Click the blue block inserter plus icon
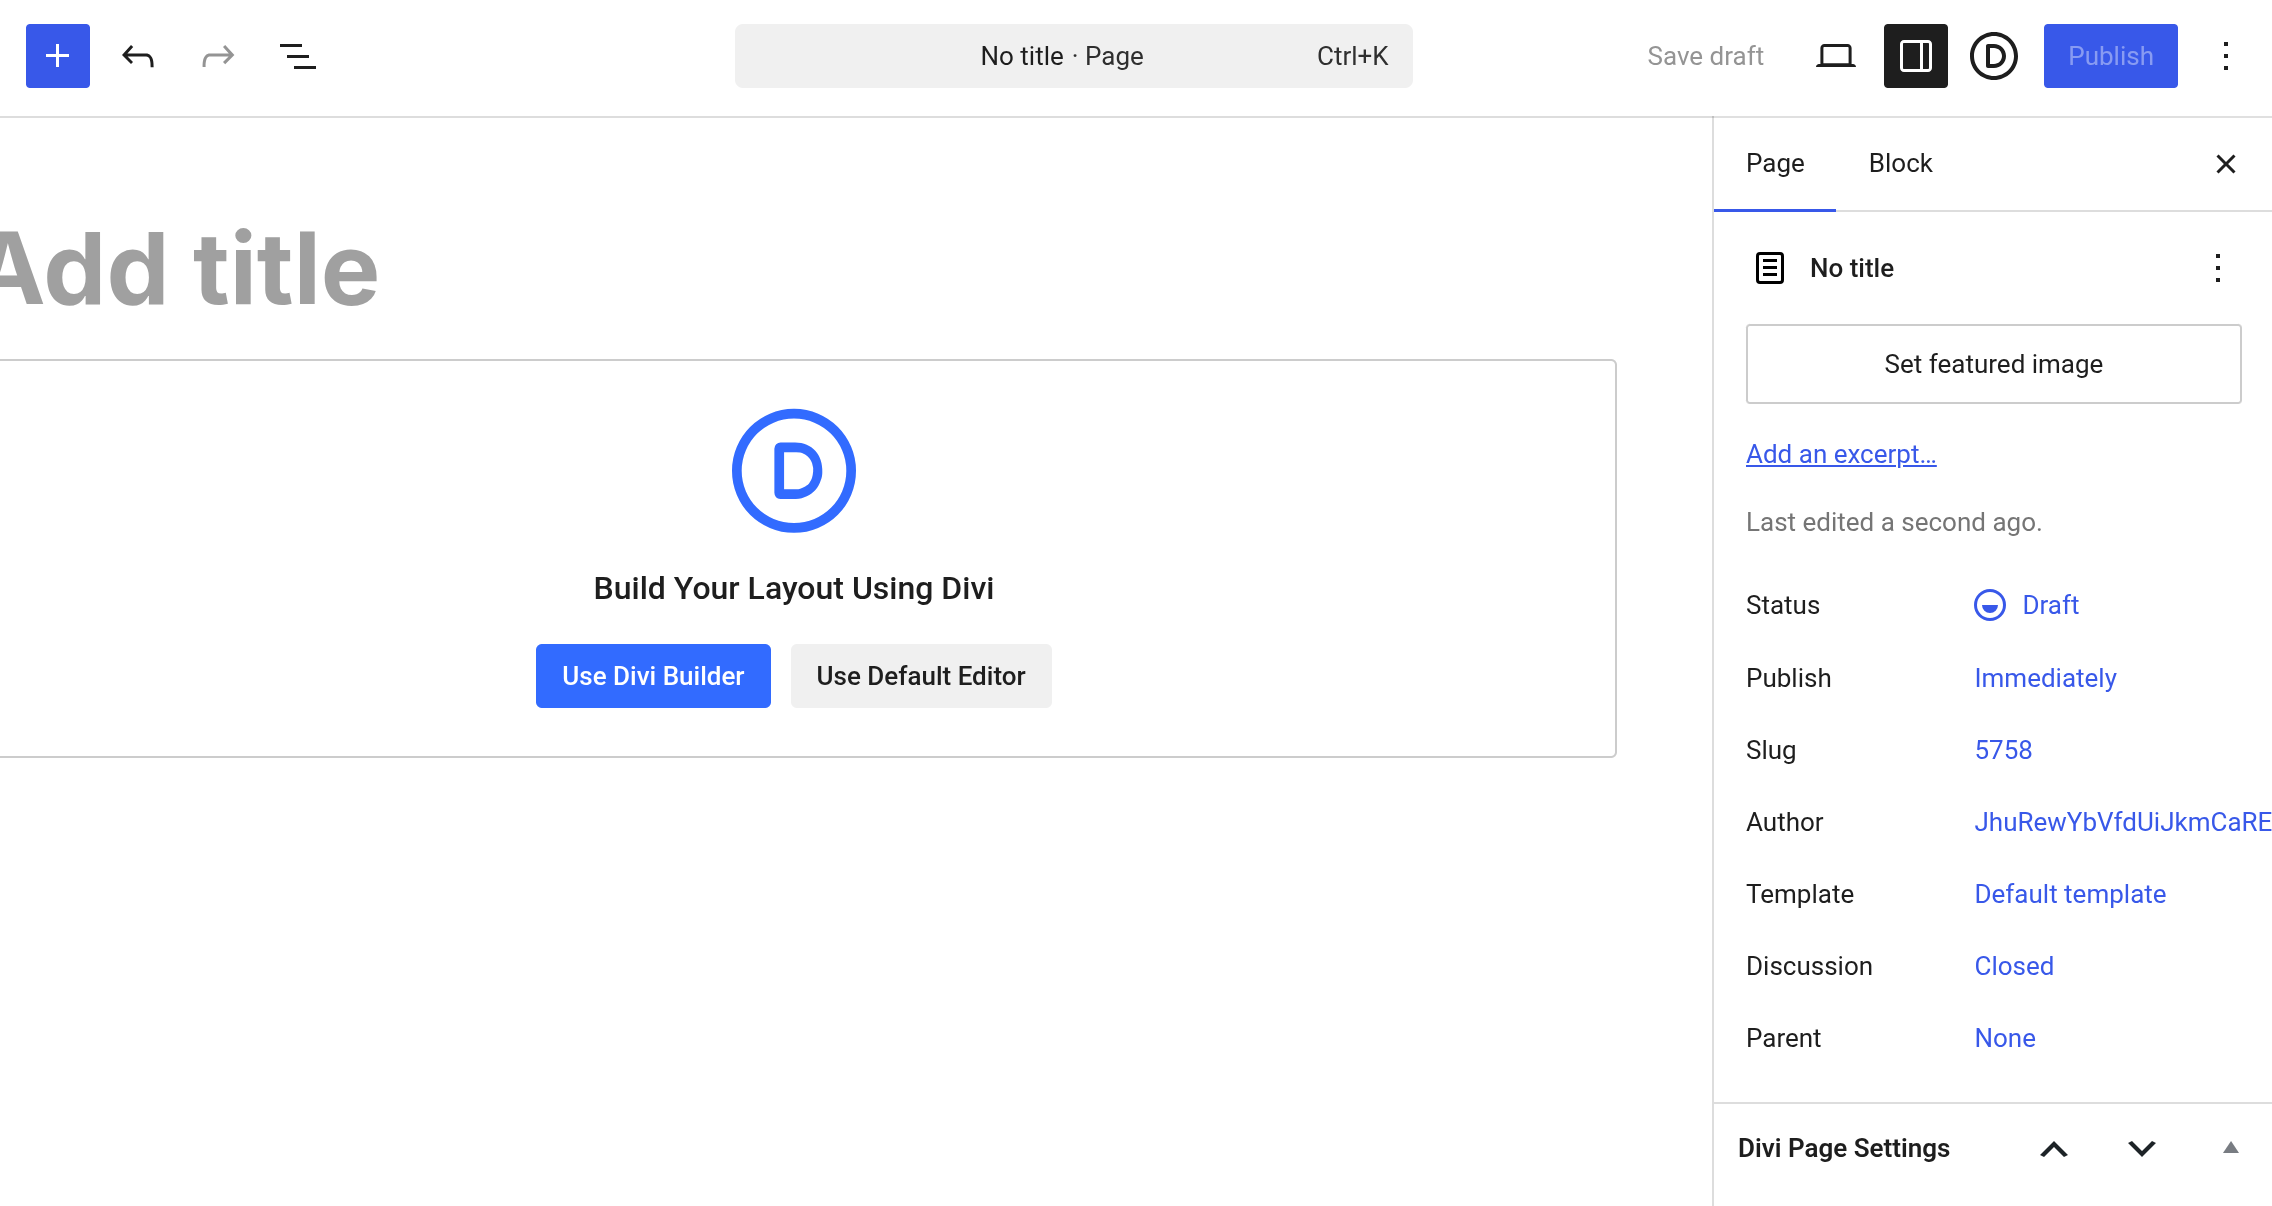 (58, 56)
